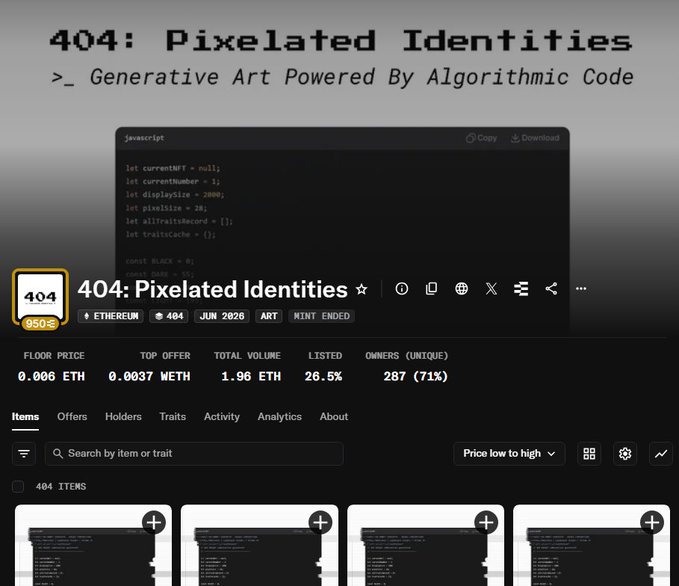Add the third item card to cart
Screen dimensions: 679x586
point(486,522)
